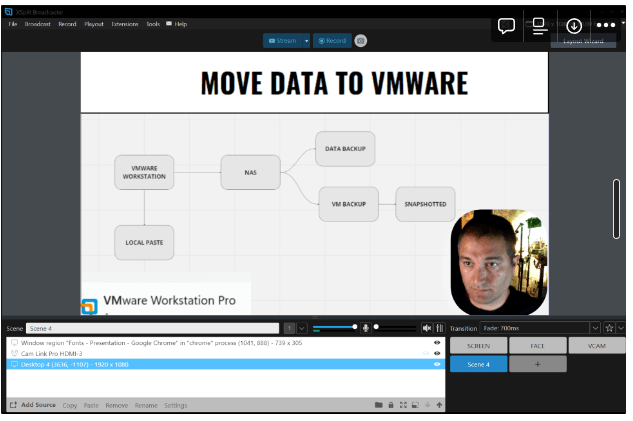
Task: Select the Window region Chrome source row
Action: 226,342
